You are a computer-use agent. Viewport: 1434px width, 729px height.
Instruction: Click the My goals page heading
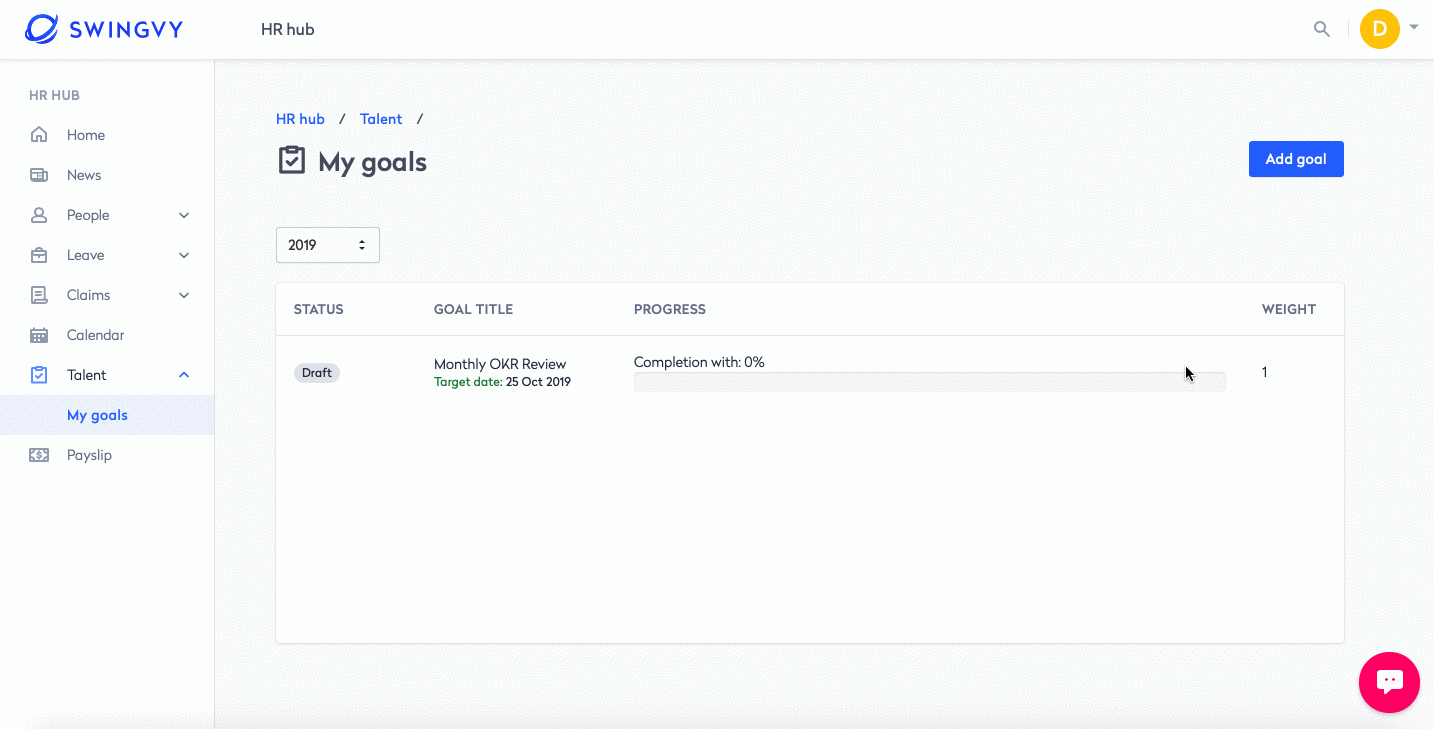pos(372,162)
